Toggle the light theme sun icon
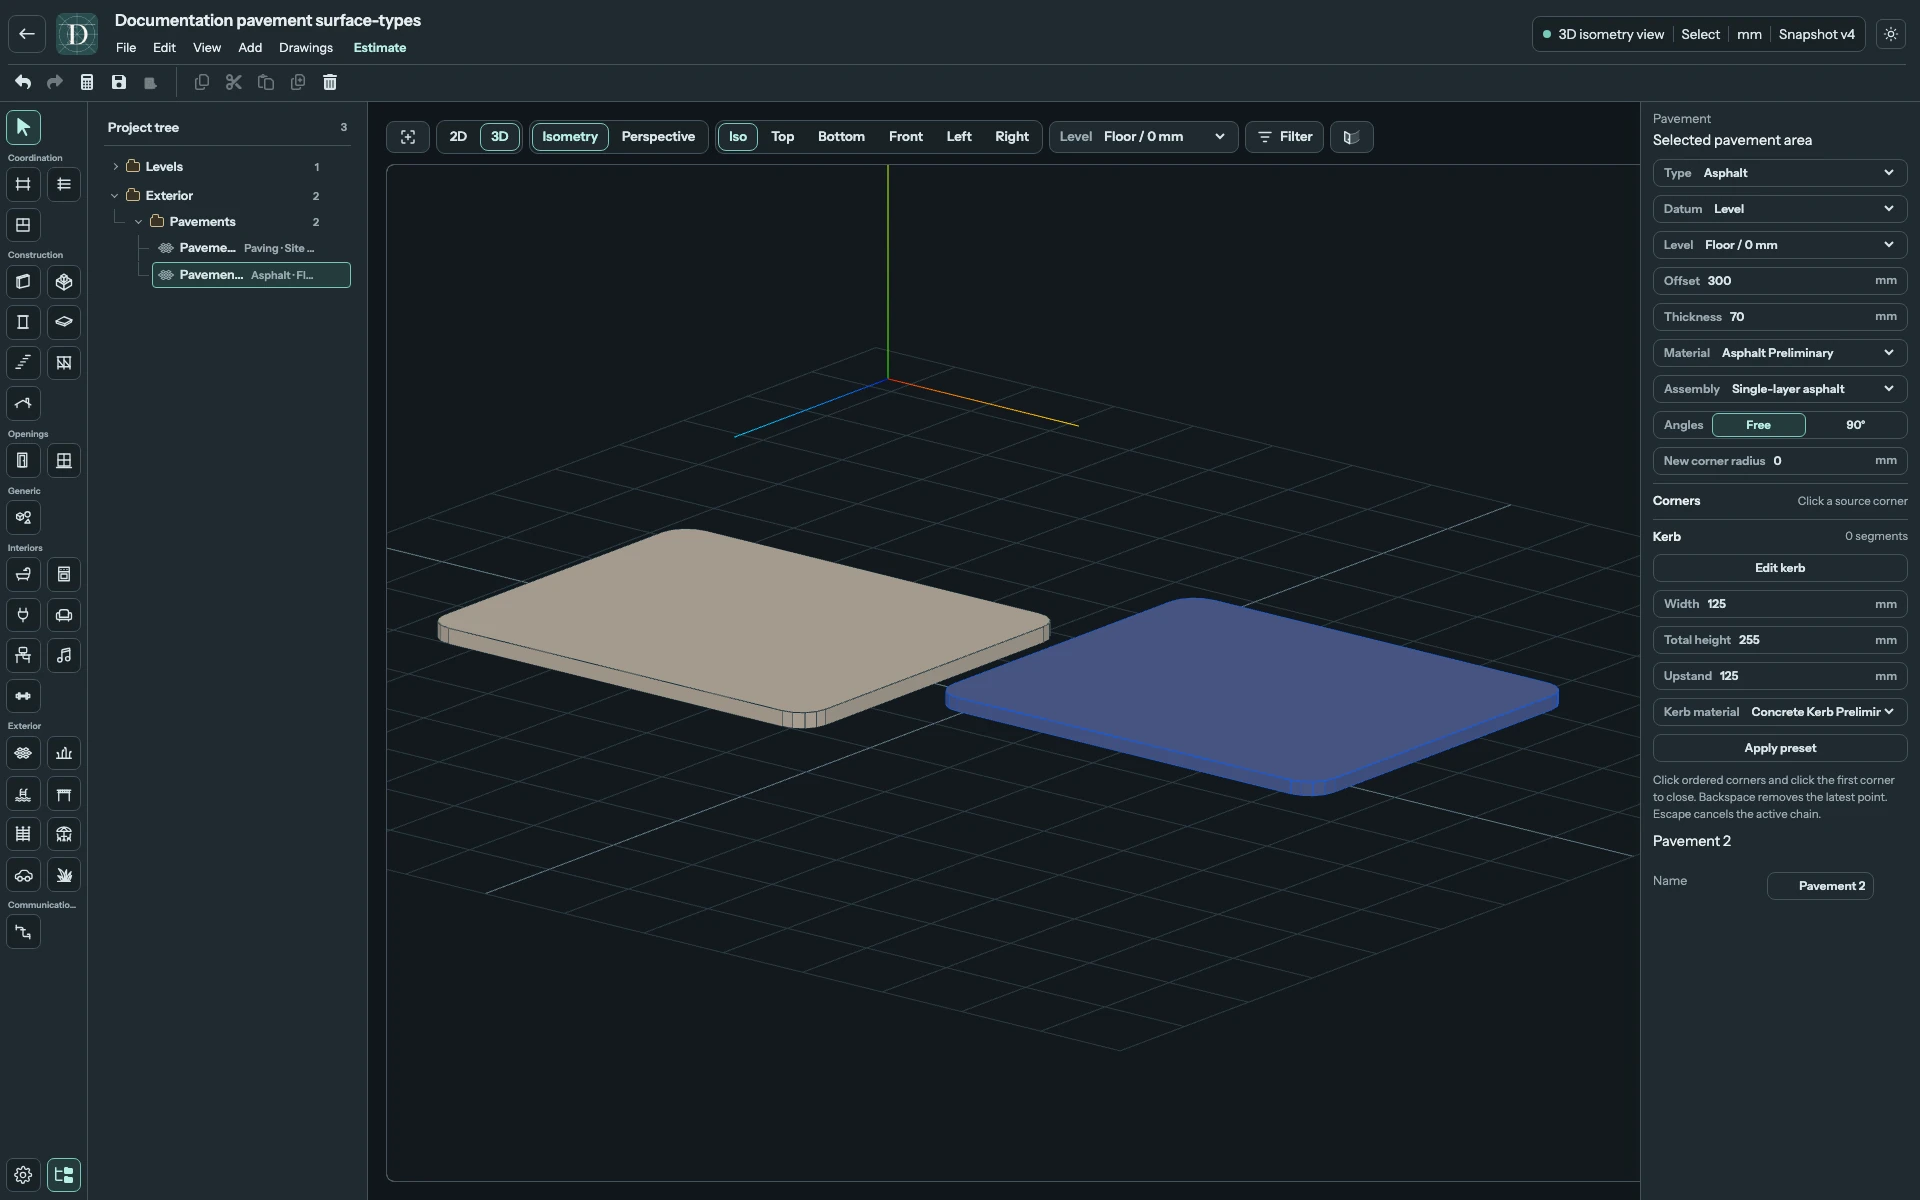Viewport: 1920px width, 1200px height. [x=1891, y=34]
